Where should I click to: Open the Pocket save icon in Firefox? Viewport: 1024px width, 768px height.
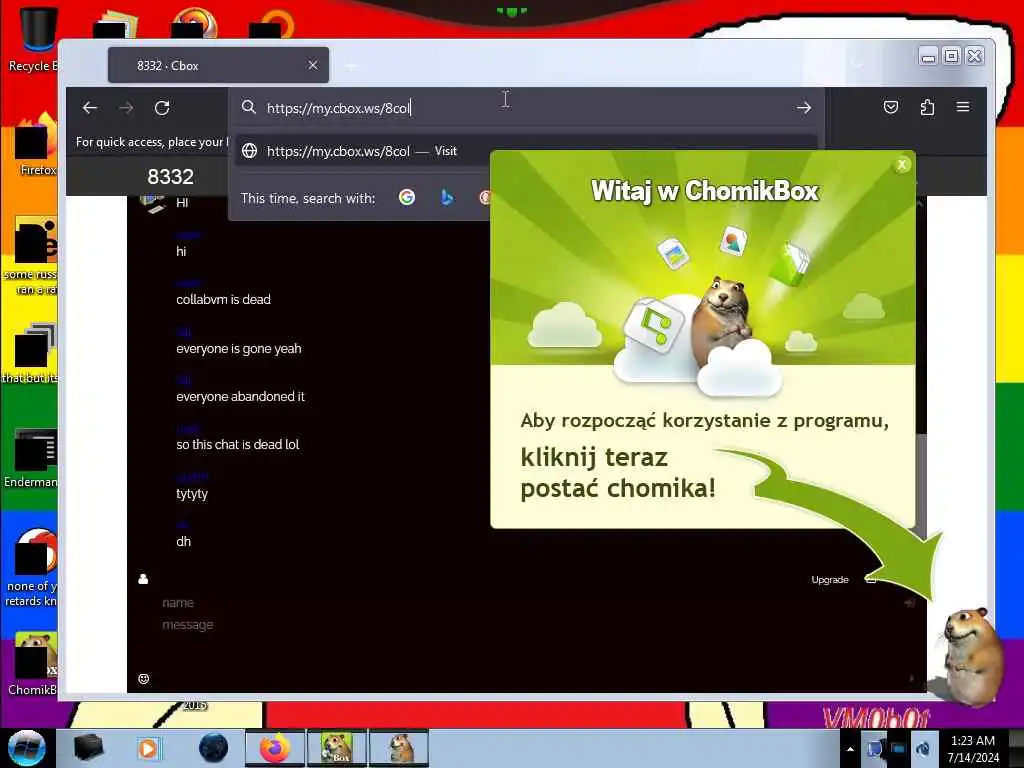(891, 107)
